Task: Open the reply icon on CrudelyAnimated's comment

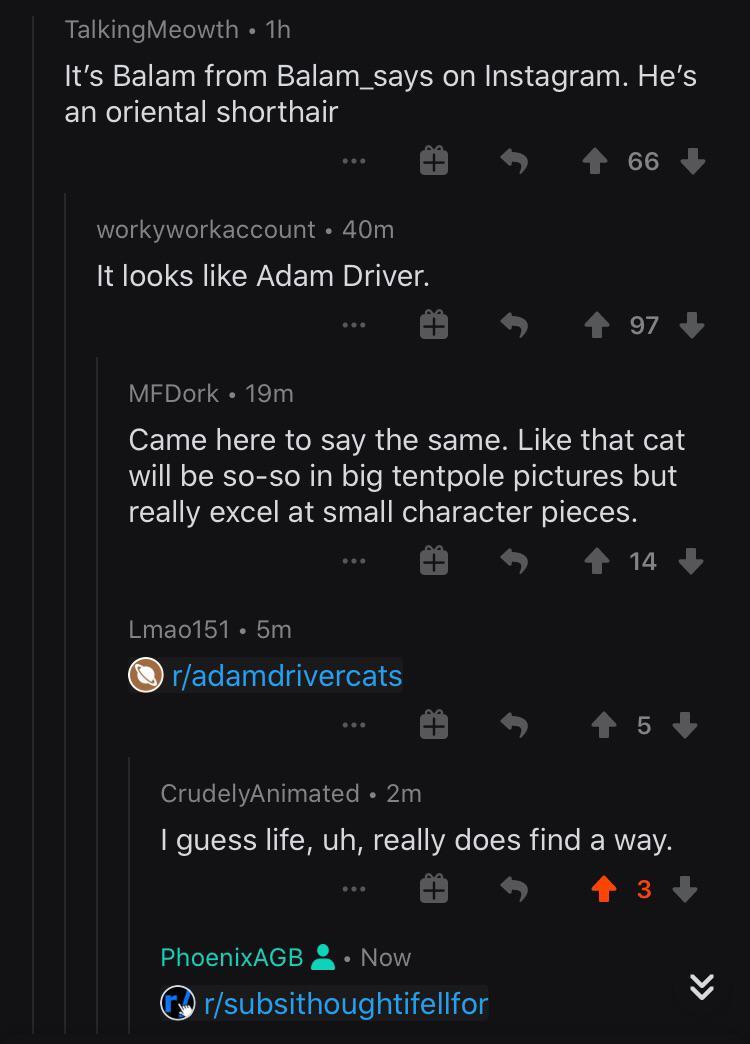Action: click(x=514, y=889)
